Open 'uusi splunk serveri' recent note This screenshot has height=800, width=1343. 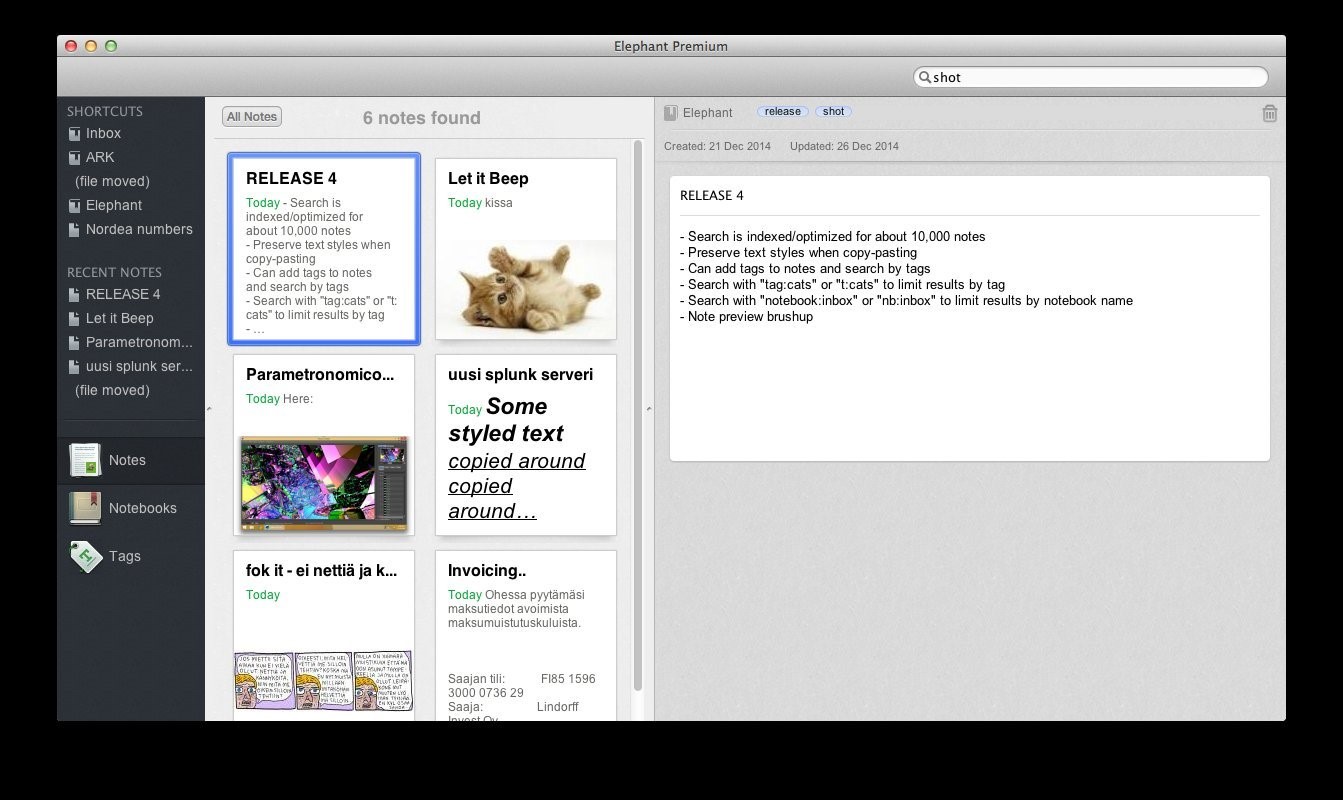click(x=138, y=366)
